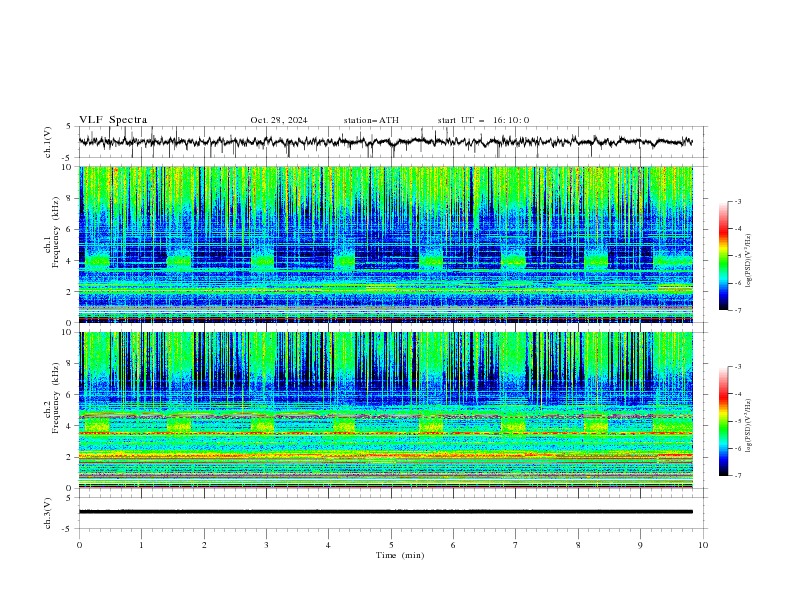This screenshot has width=792, height=612.
Task: Click the "station=ATH" header label
Action: pyautogui.click(x=371, y=120)
